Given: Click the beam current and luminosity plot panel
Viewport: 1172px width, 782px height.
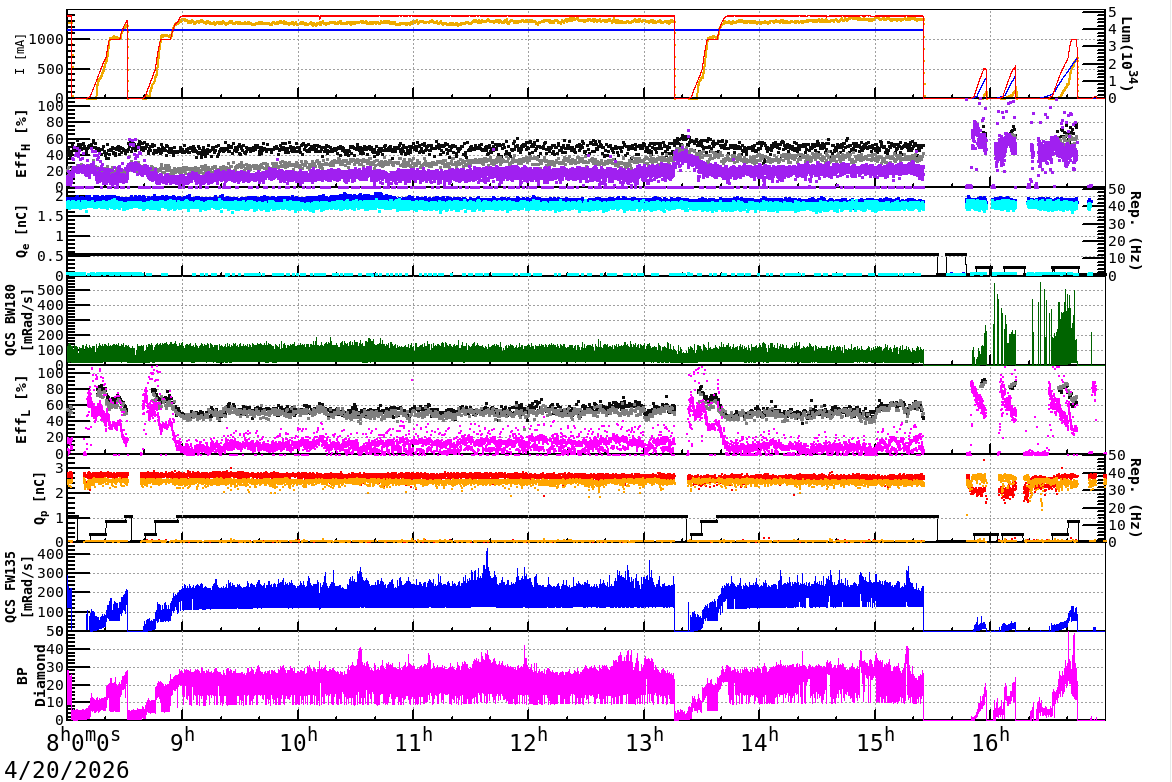Looking at the screenshot, I should pyautogui.click(x=585, y=54).
